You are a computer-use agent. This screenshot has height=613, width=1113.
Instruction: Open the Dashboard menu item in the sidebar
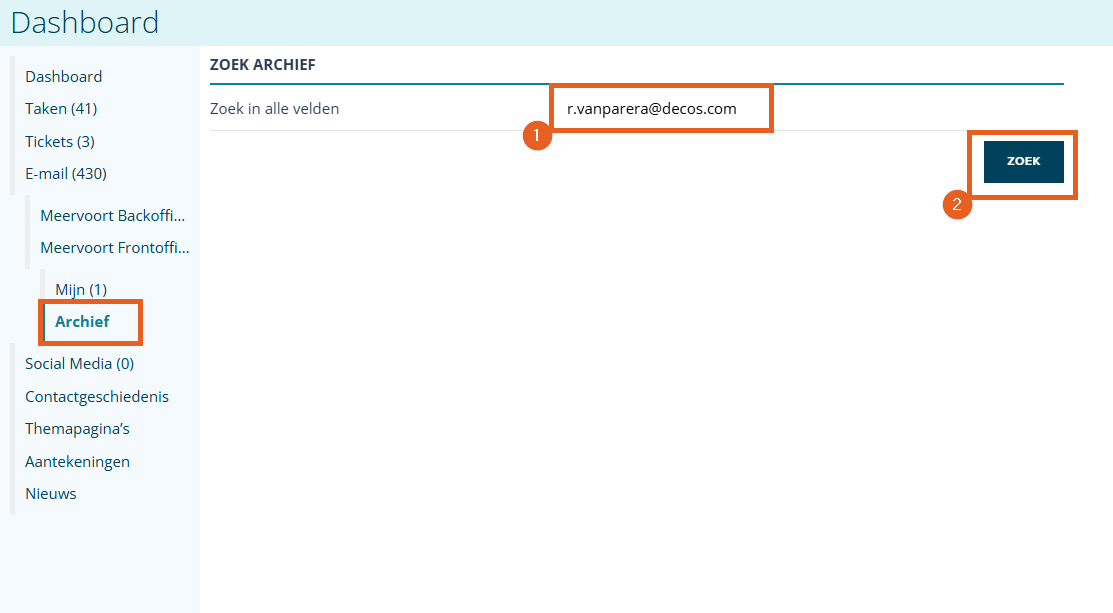coord(63,77)
